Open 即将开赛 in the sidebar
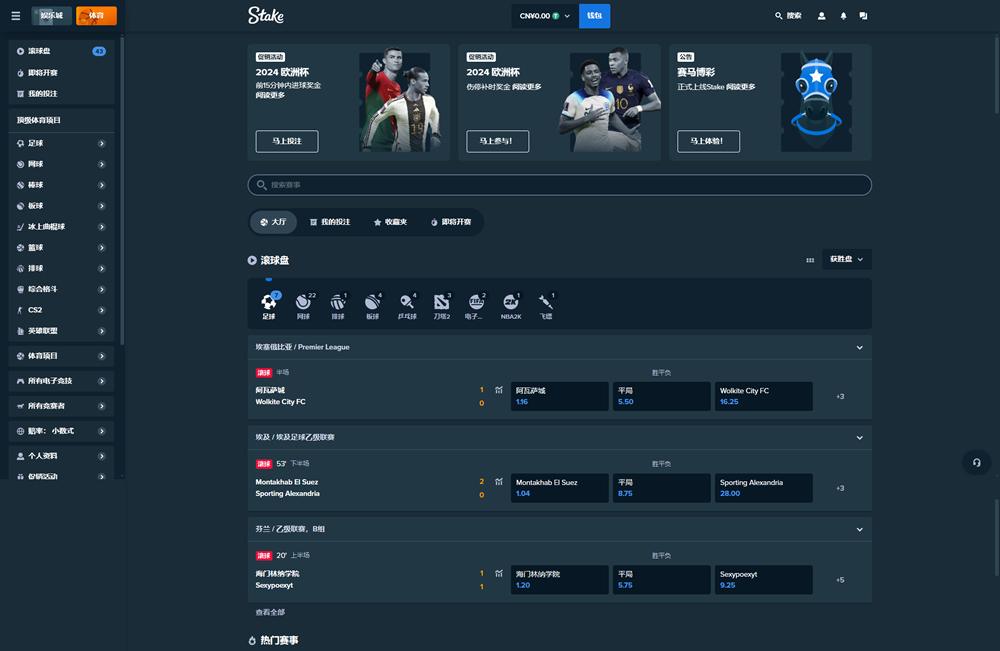 point(61,73)
